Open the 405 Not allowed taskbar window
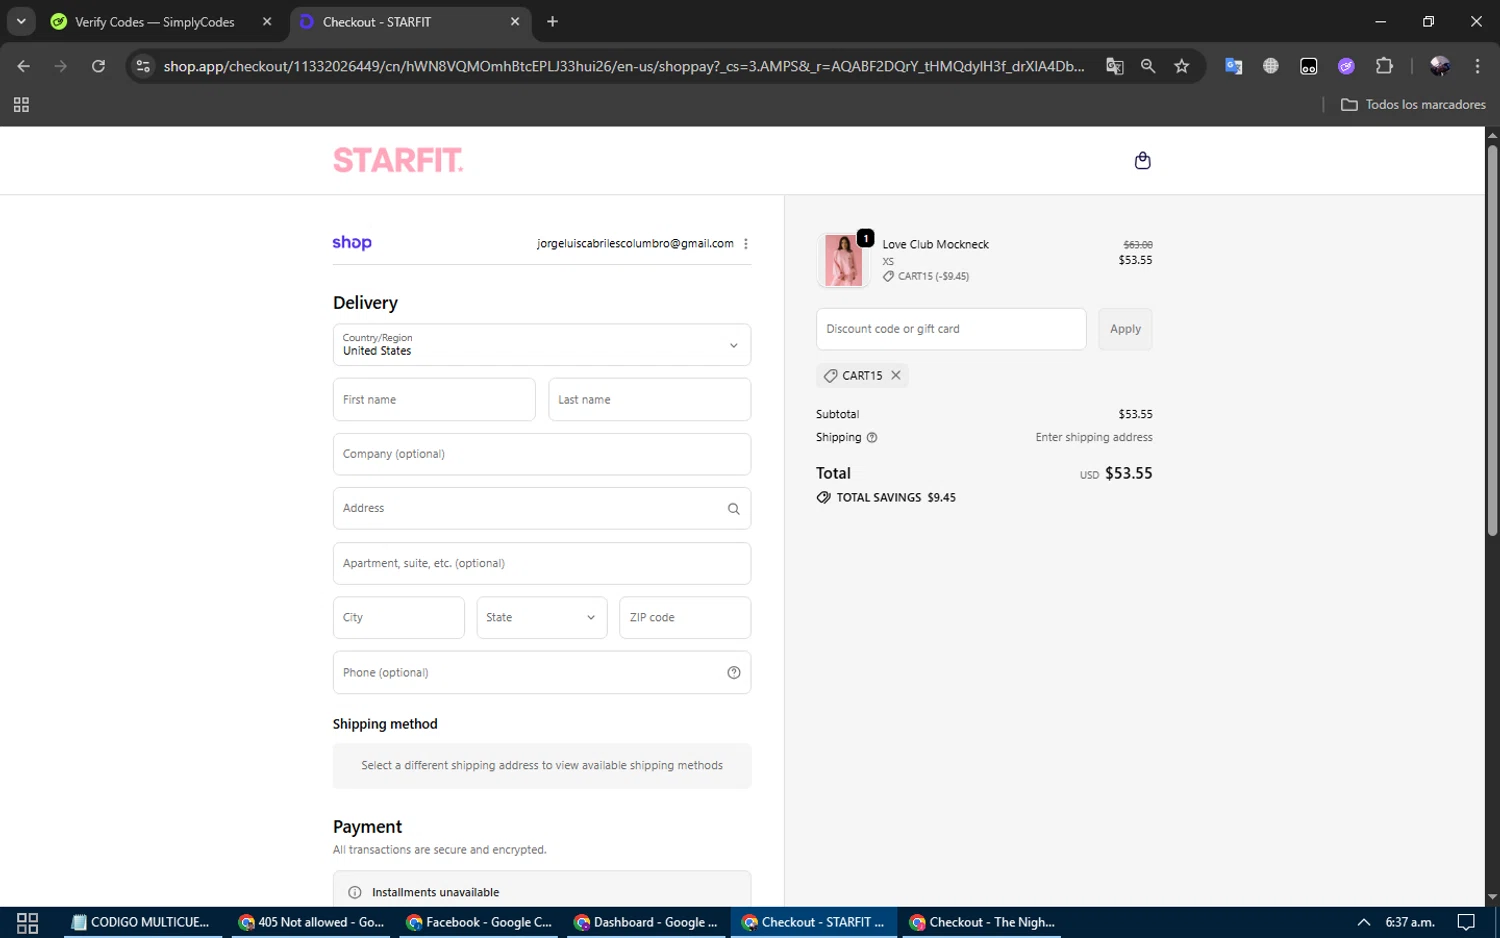Screen dimensions: 1500x938 click(312, 922)
